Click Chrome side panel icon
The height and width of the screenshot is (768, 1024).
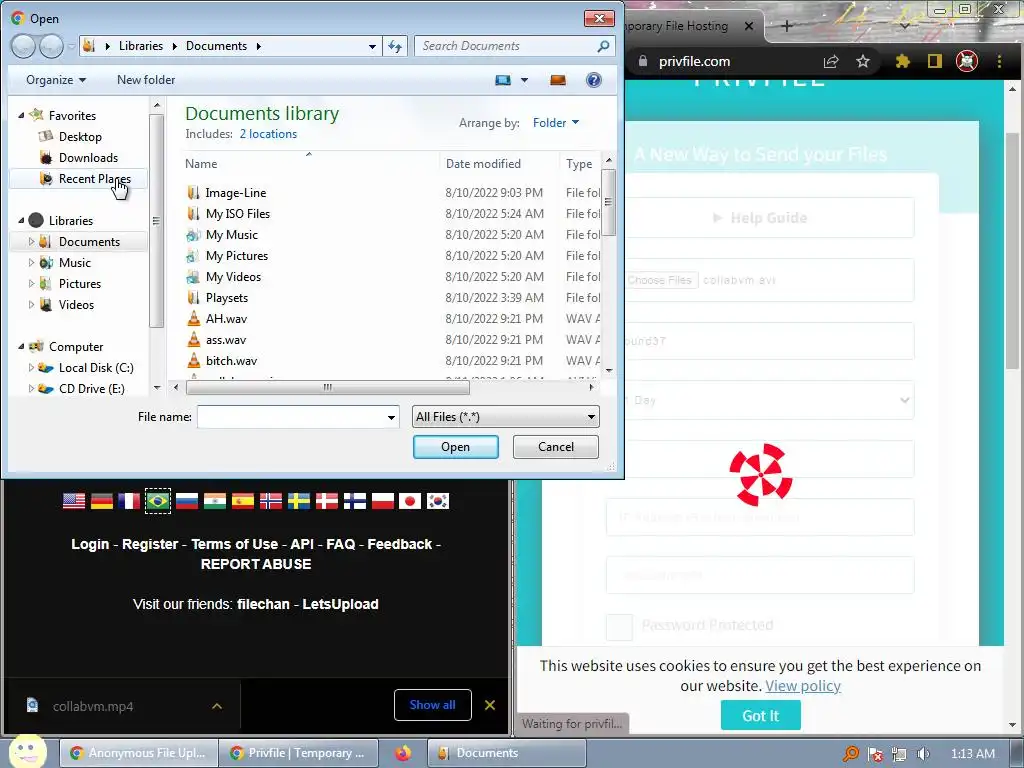click(x=935, y=61)
